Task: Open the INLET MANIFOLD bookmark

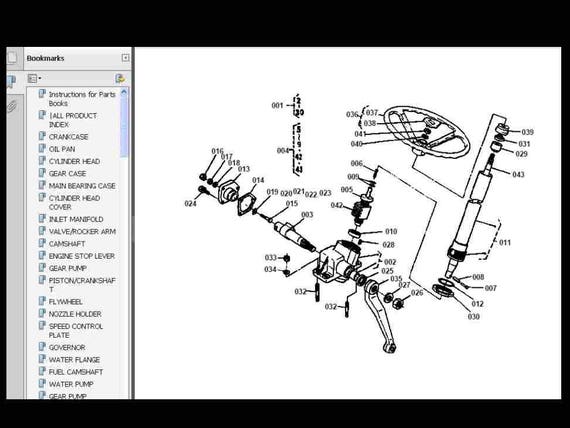Action: click(x=76, y=219)
